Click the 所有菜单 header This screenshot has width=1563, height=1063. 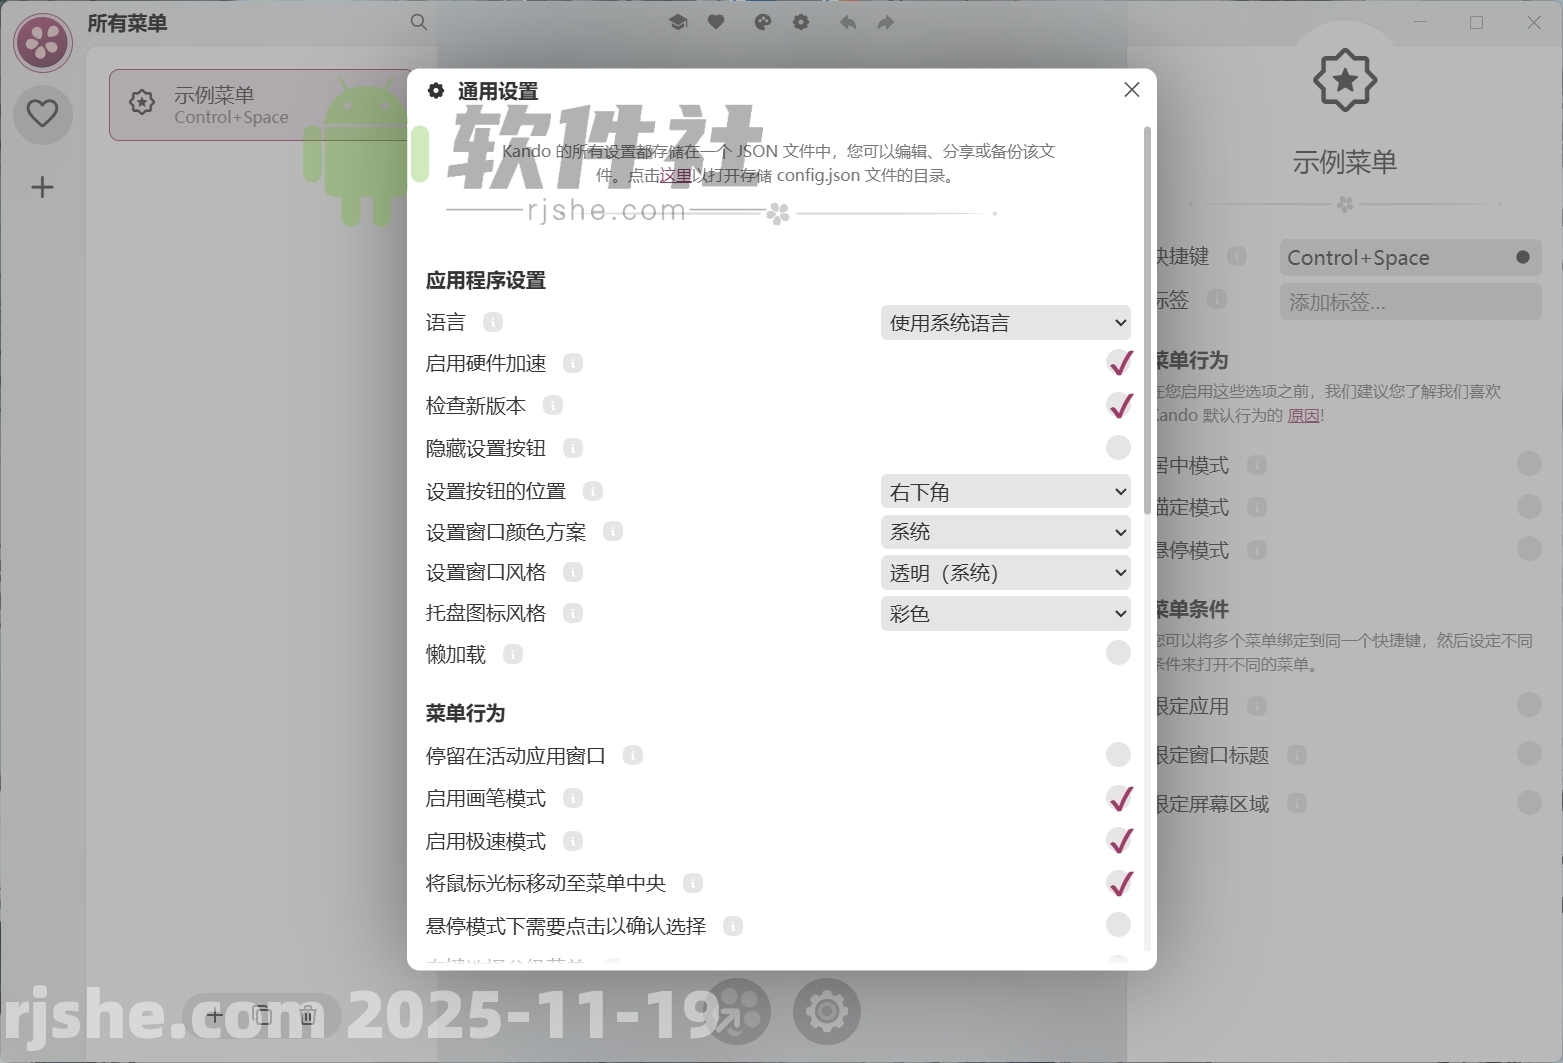[127, 23]
